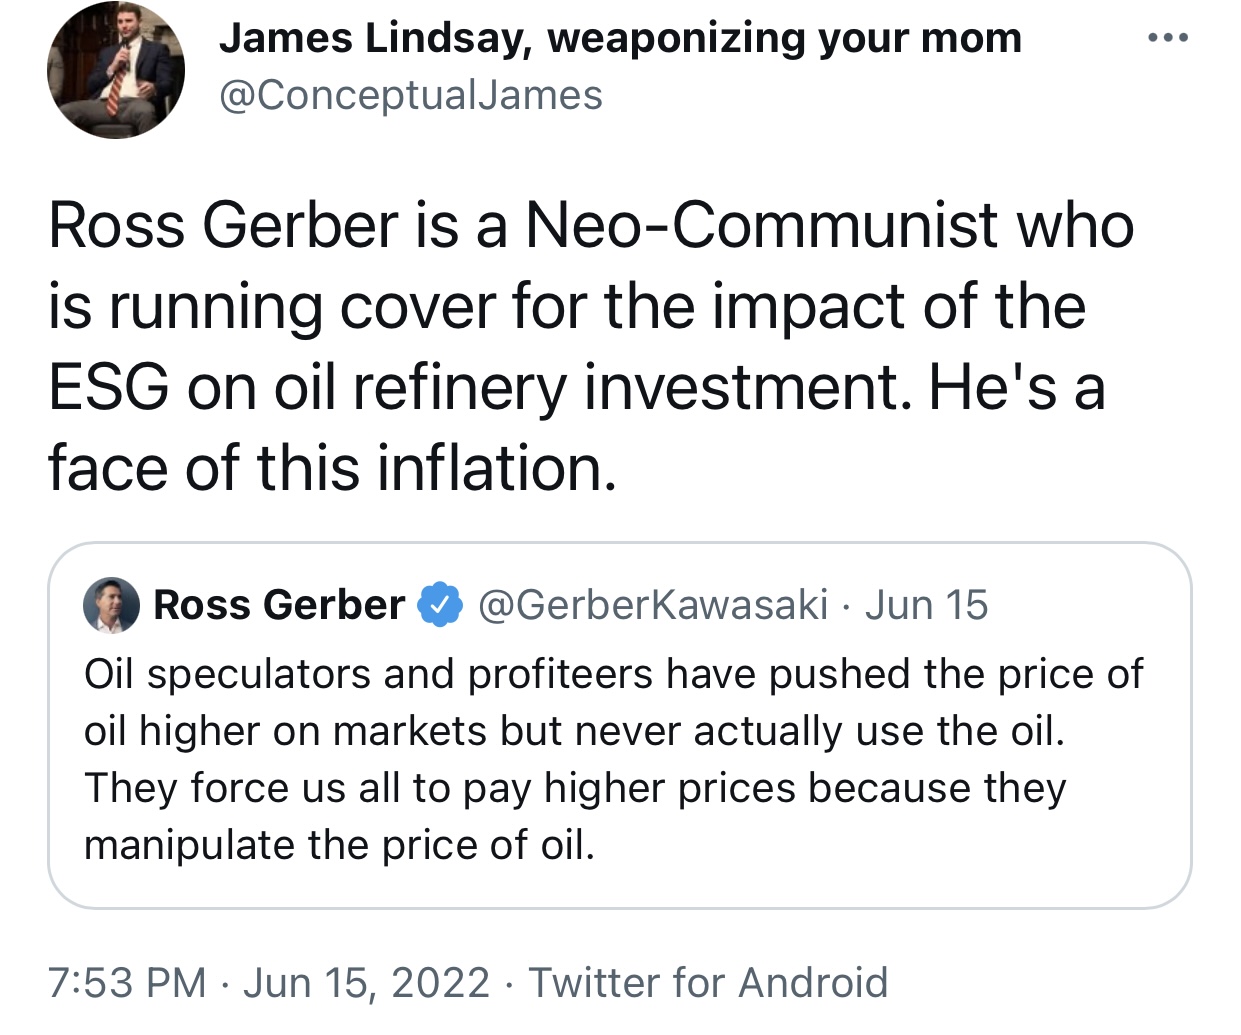Viewport: 1241px width, 1035px height.
Task: Click the line 'is running cover for the impact'
Action: coord(567,306)
